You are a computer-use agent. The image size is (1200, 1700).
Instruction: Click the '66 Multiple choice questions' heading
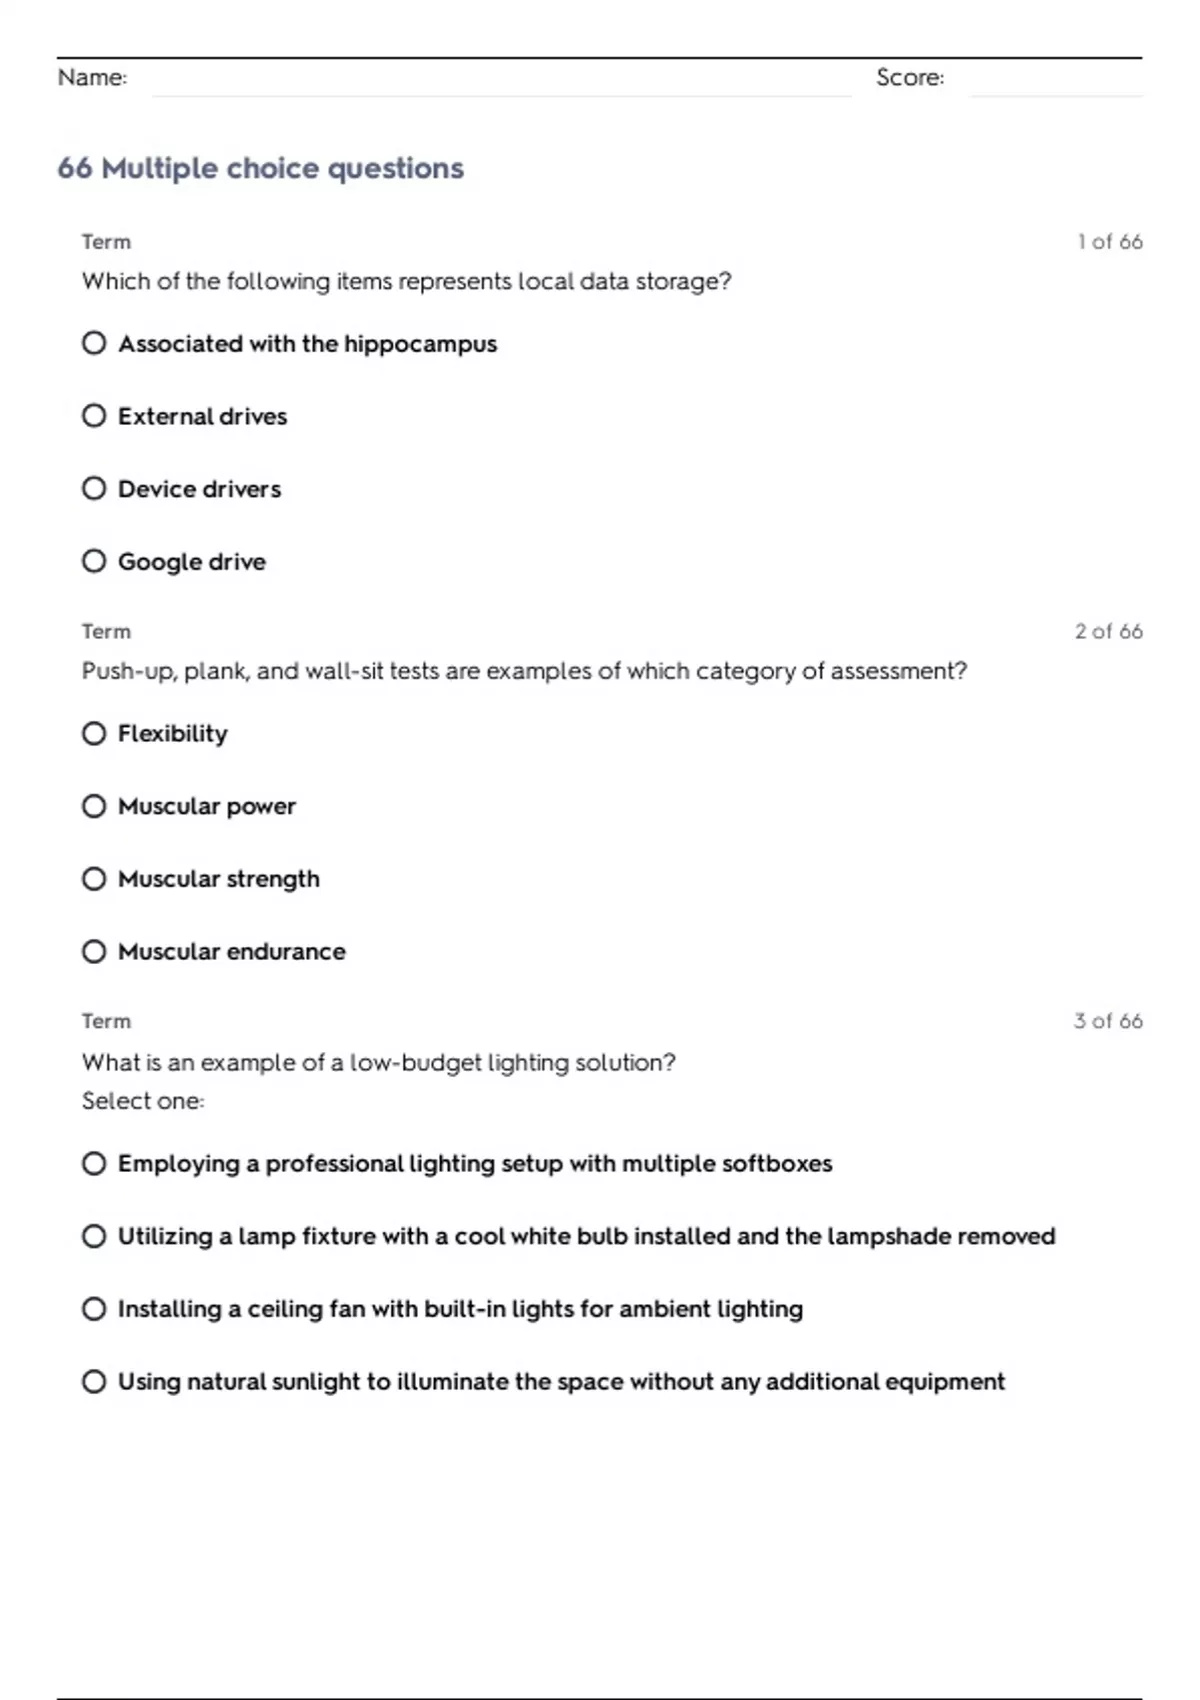[x=260, y=168]
